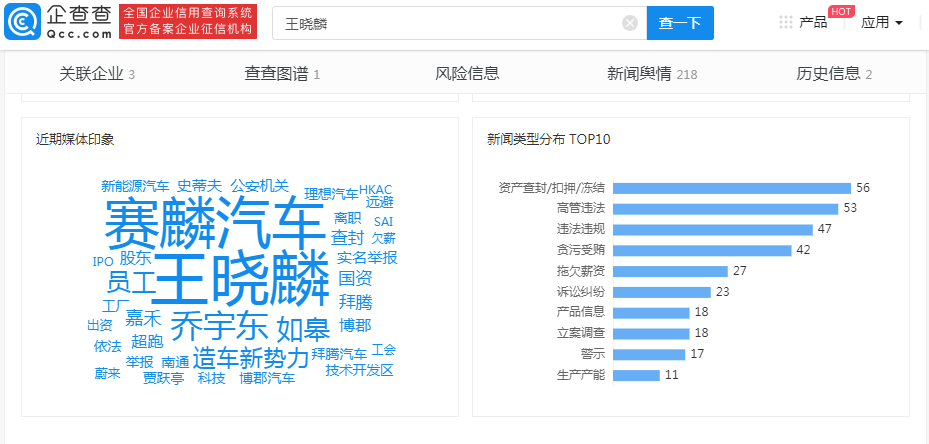Click the HOT badge above 产品
This screenshot has height=444, width=929.
(x=841, y=11)
